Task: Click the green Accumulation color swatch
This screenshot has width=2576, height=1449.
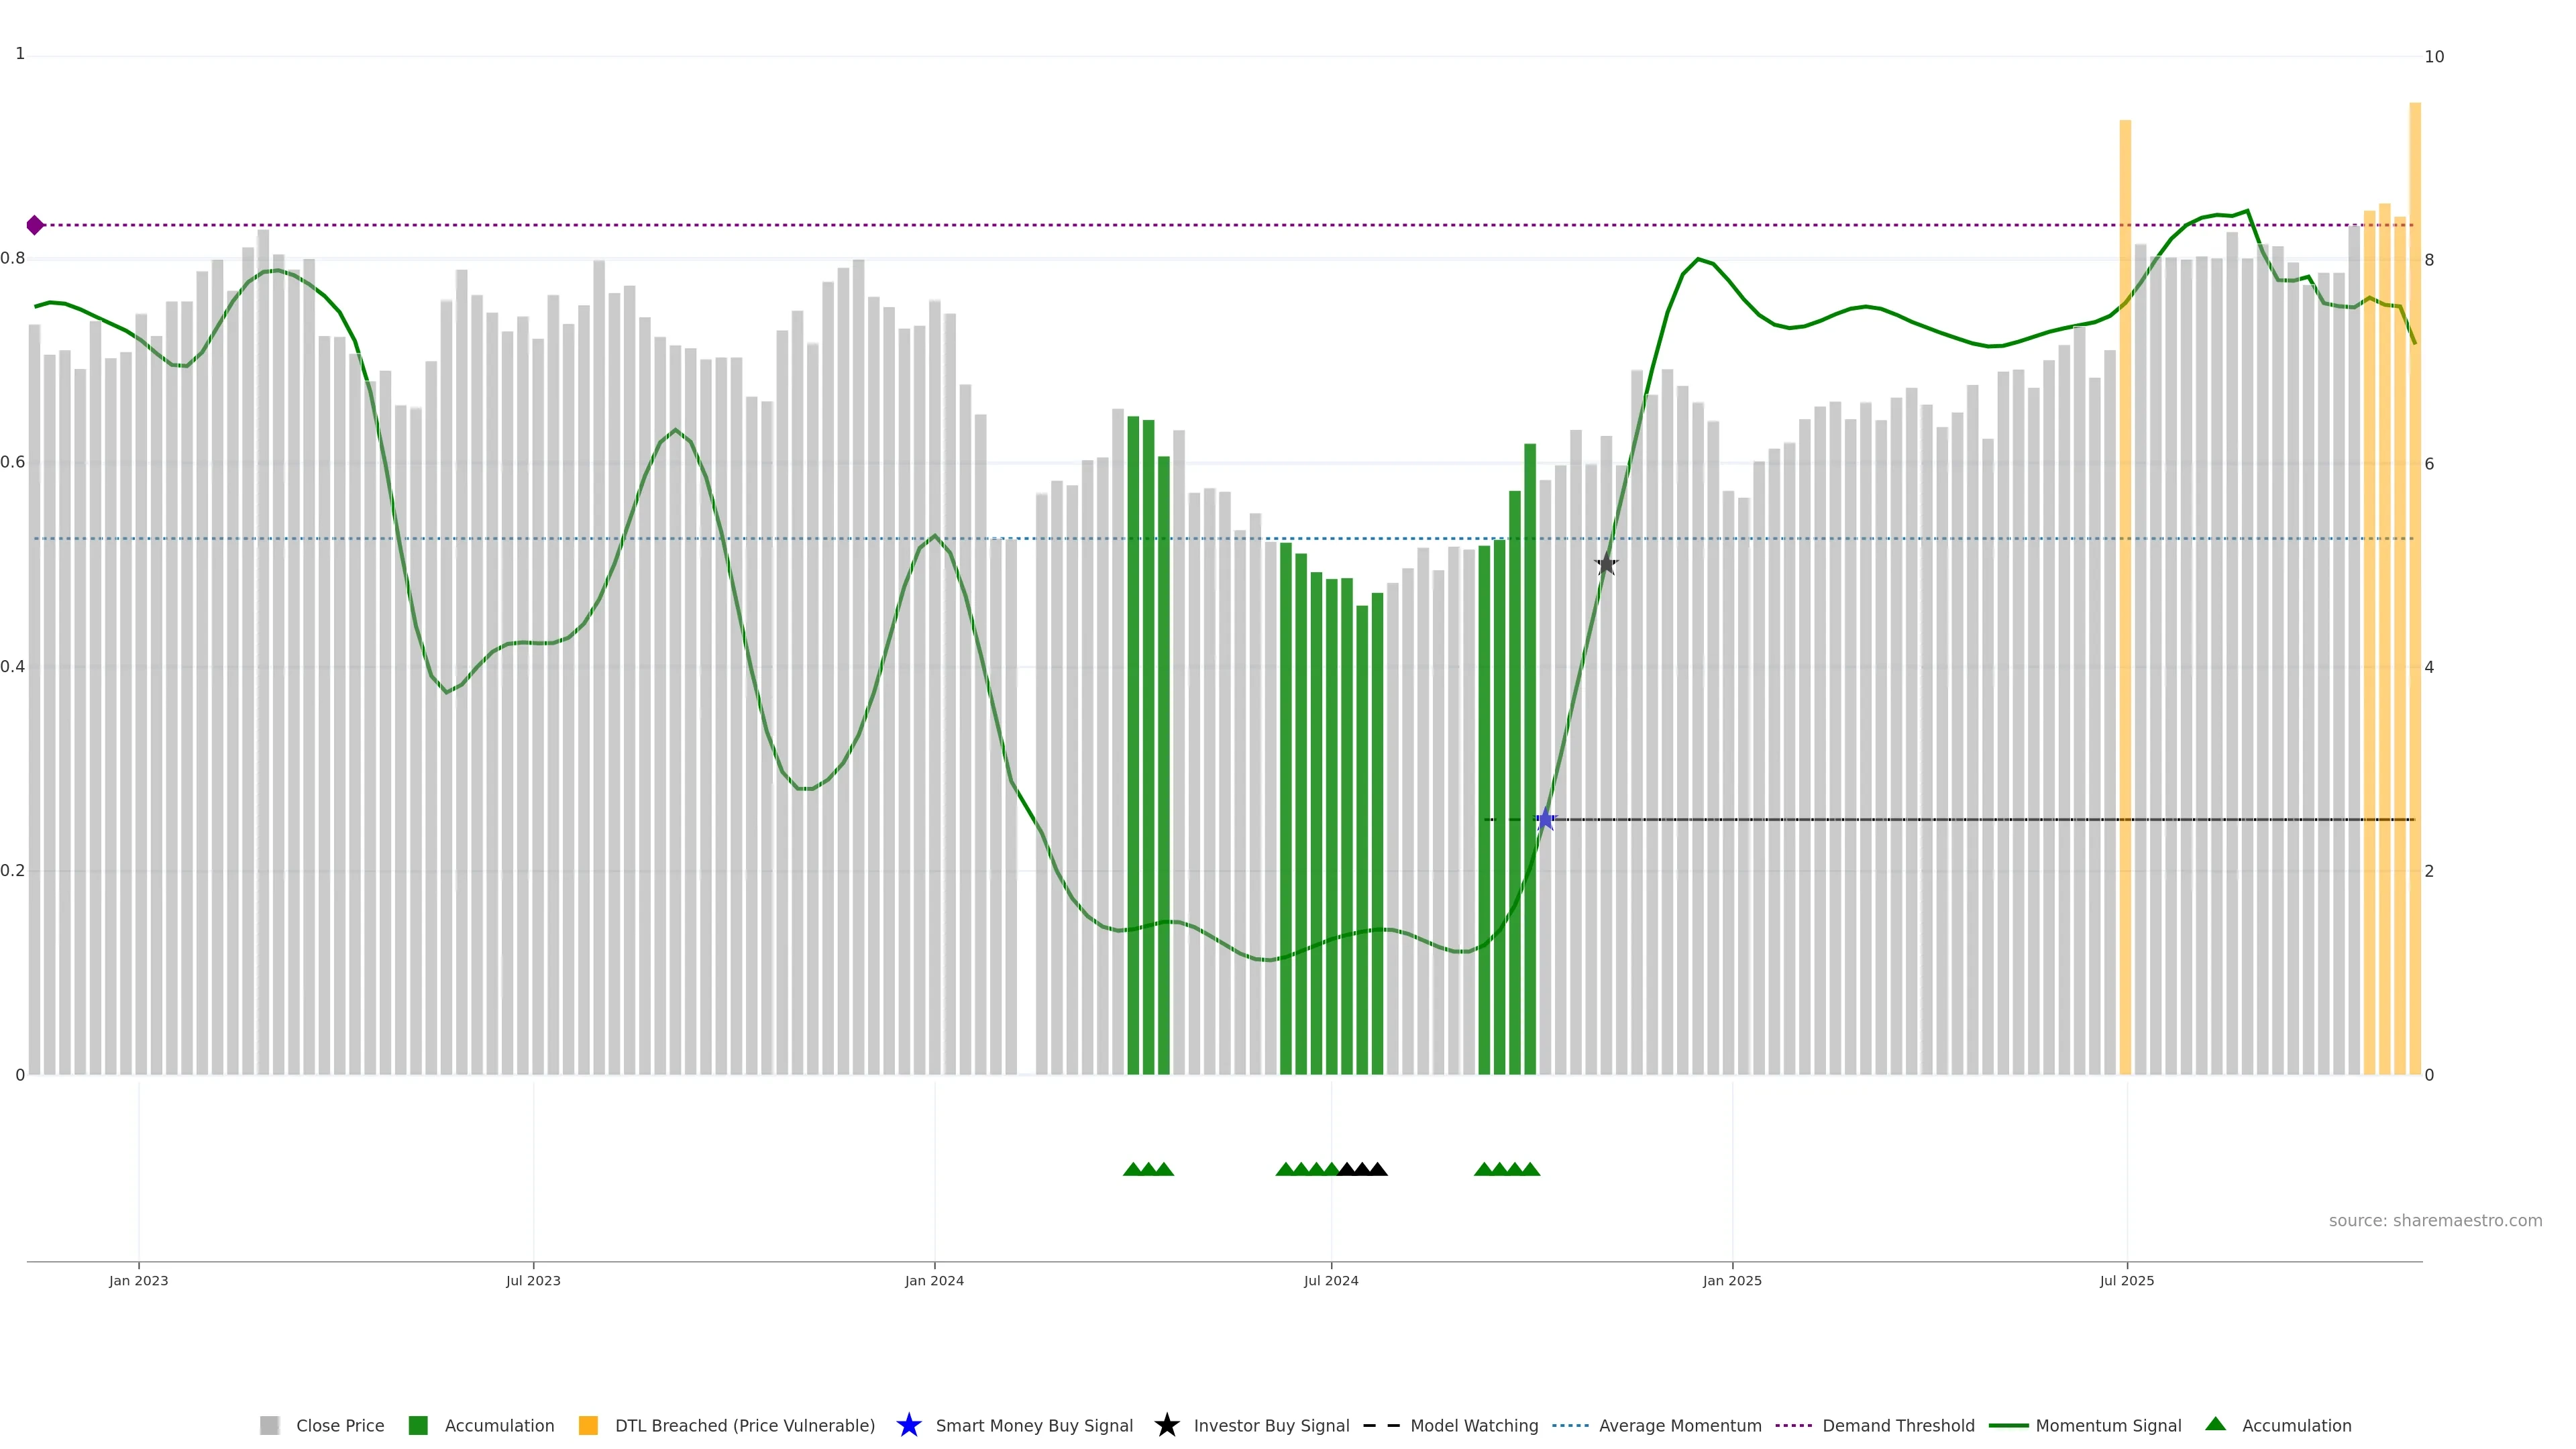Action: click(418, 1425)
